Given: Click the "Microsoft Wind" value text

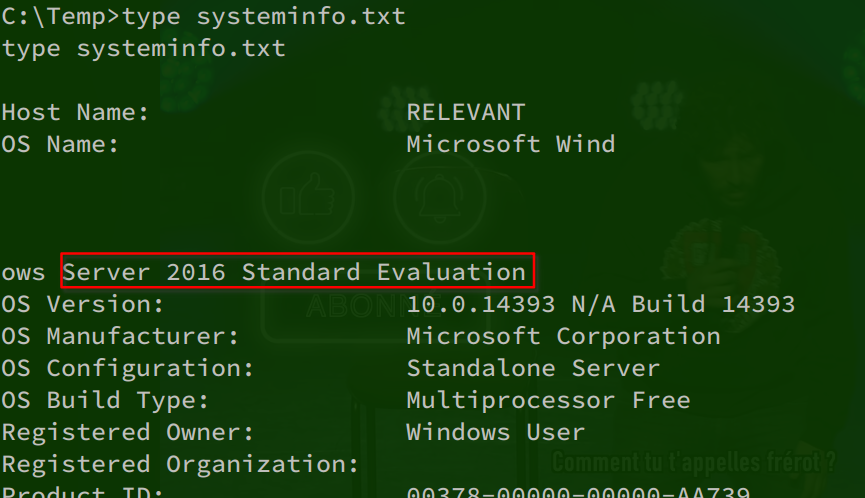Looking at the screenshot, I should [x=511, y=144].
